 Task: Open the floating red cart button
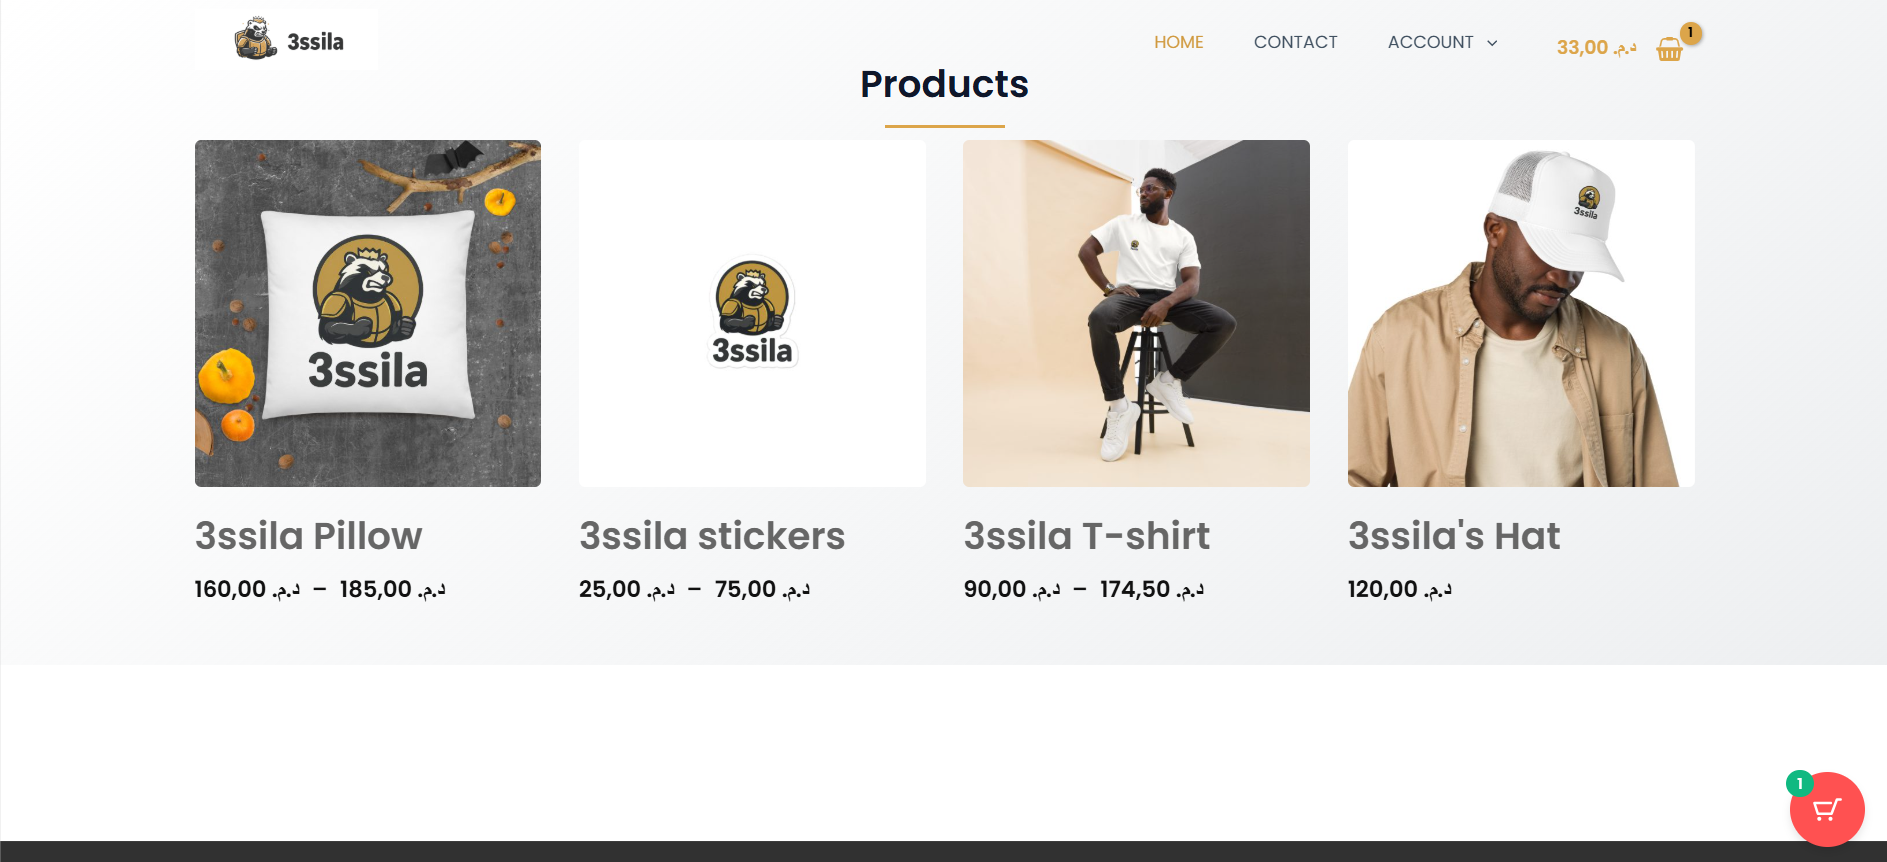pyautogui.click(x=1827, y=810)
